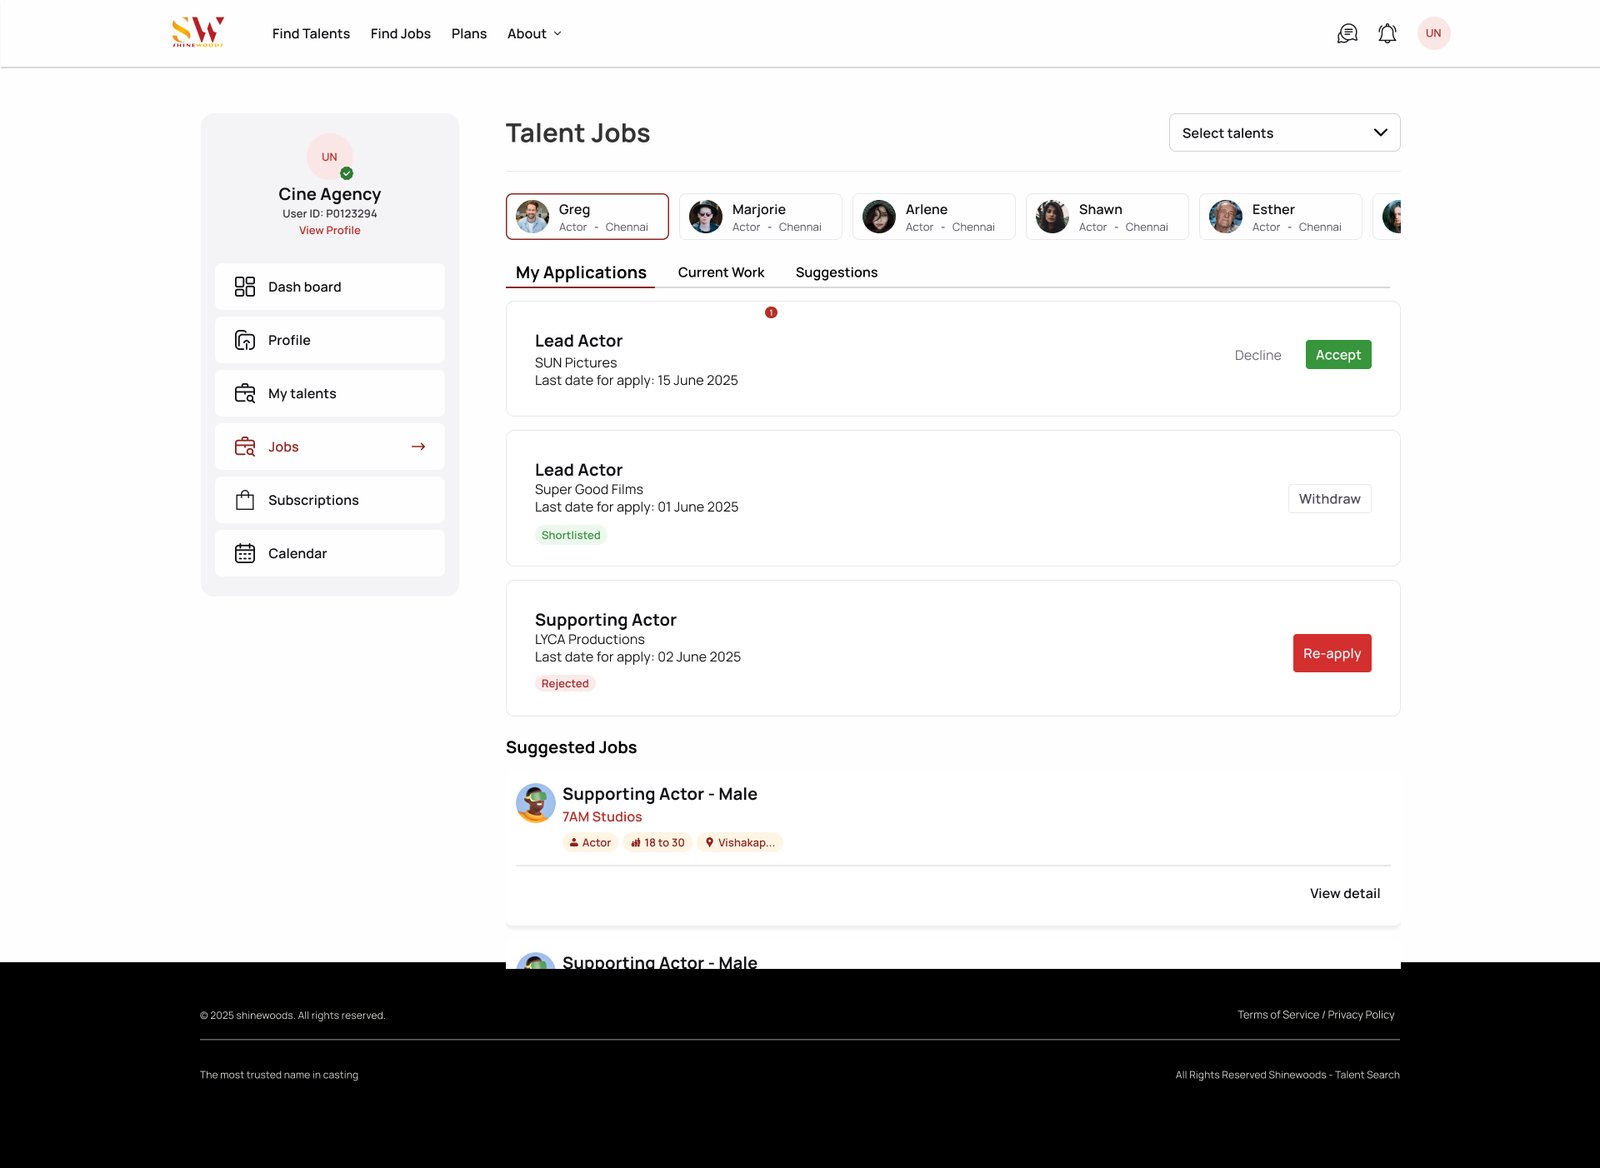Click Shawn's profile photo
The width and height of the screenshot is (1600, 1168).
point(1052,216)
